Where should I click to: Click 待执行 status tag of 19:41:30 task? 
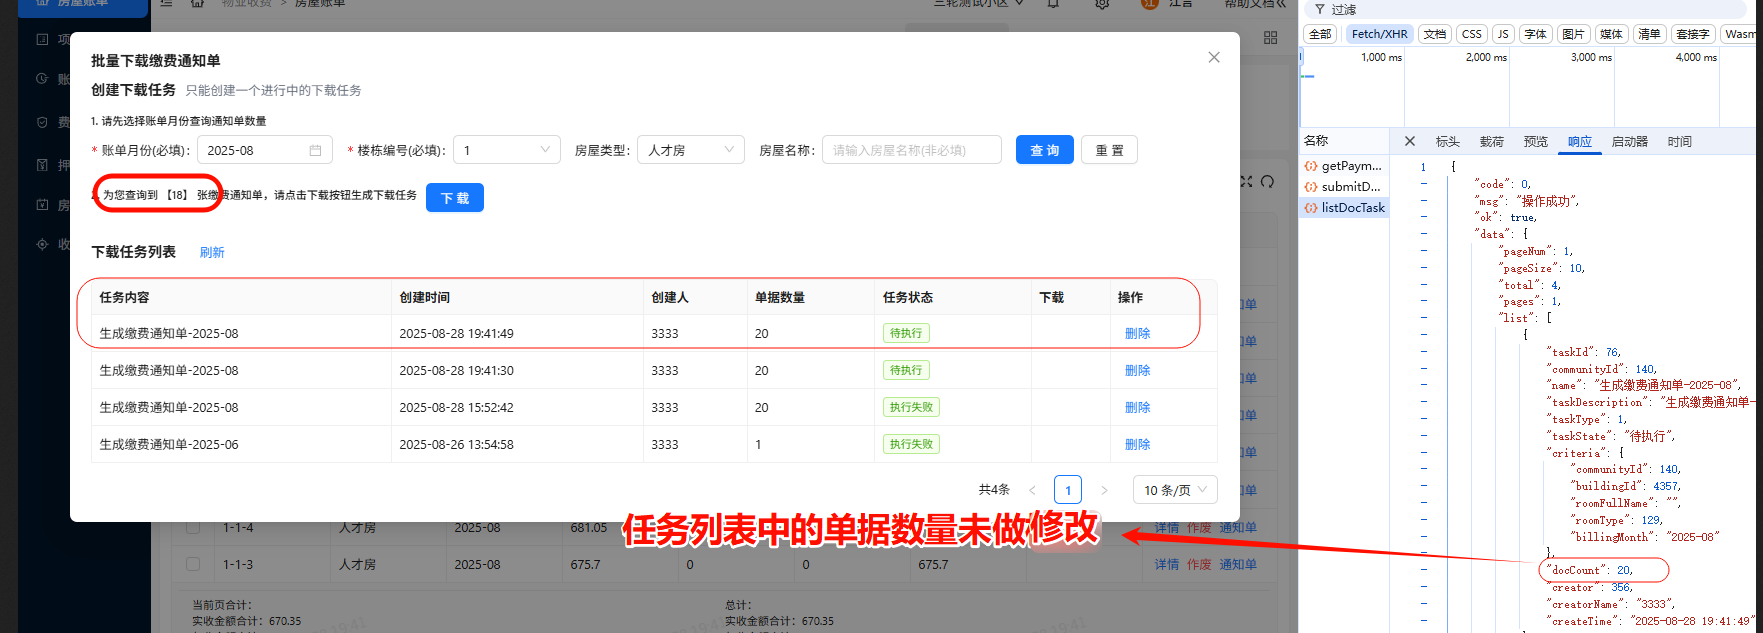coord(906,370)
